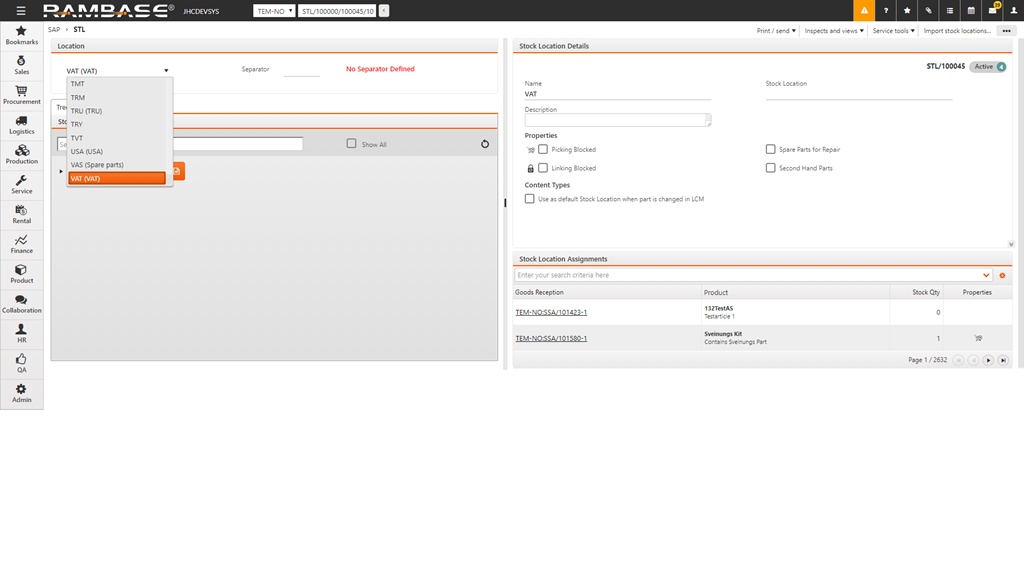Toggle the Second Hand Parts checkbox
This screenshot has height=566, width=1024.
[770, 168]
